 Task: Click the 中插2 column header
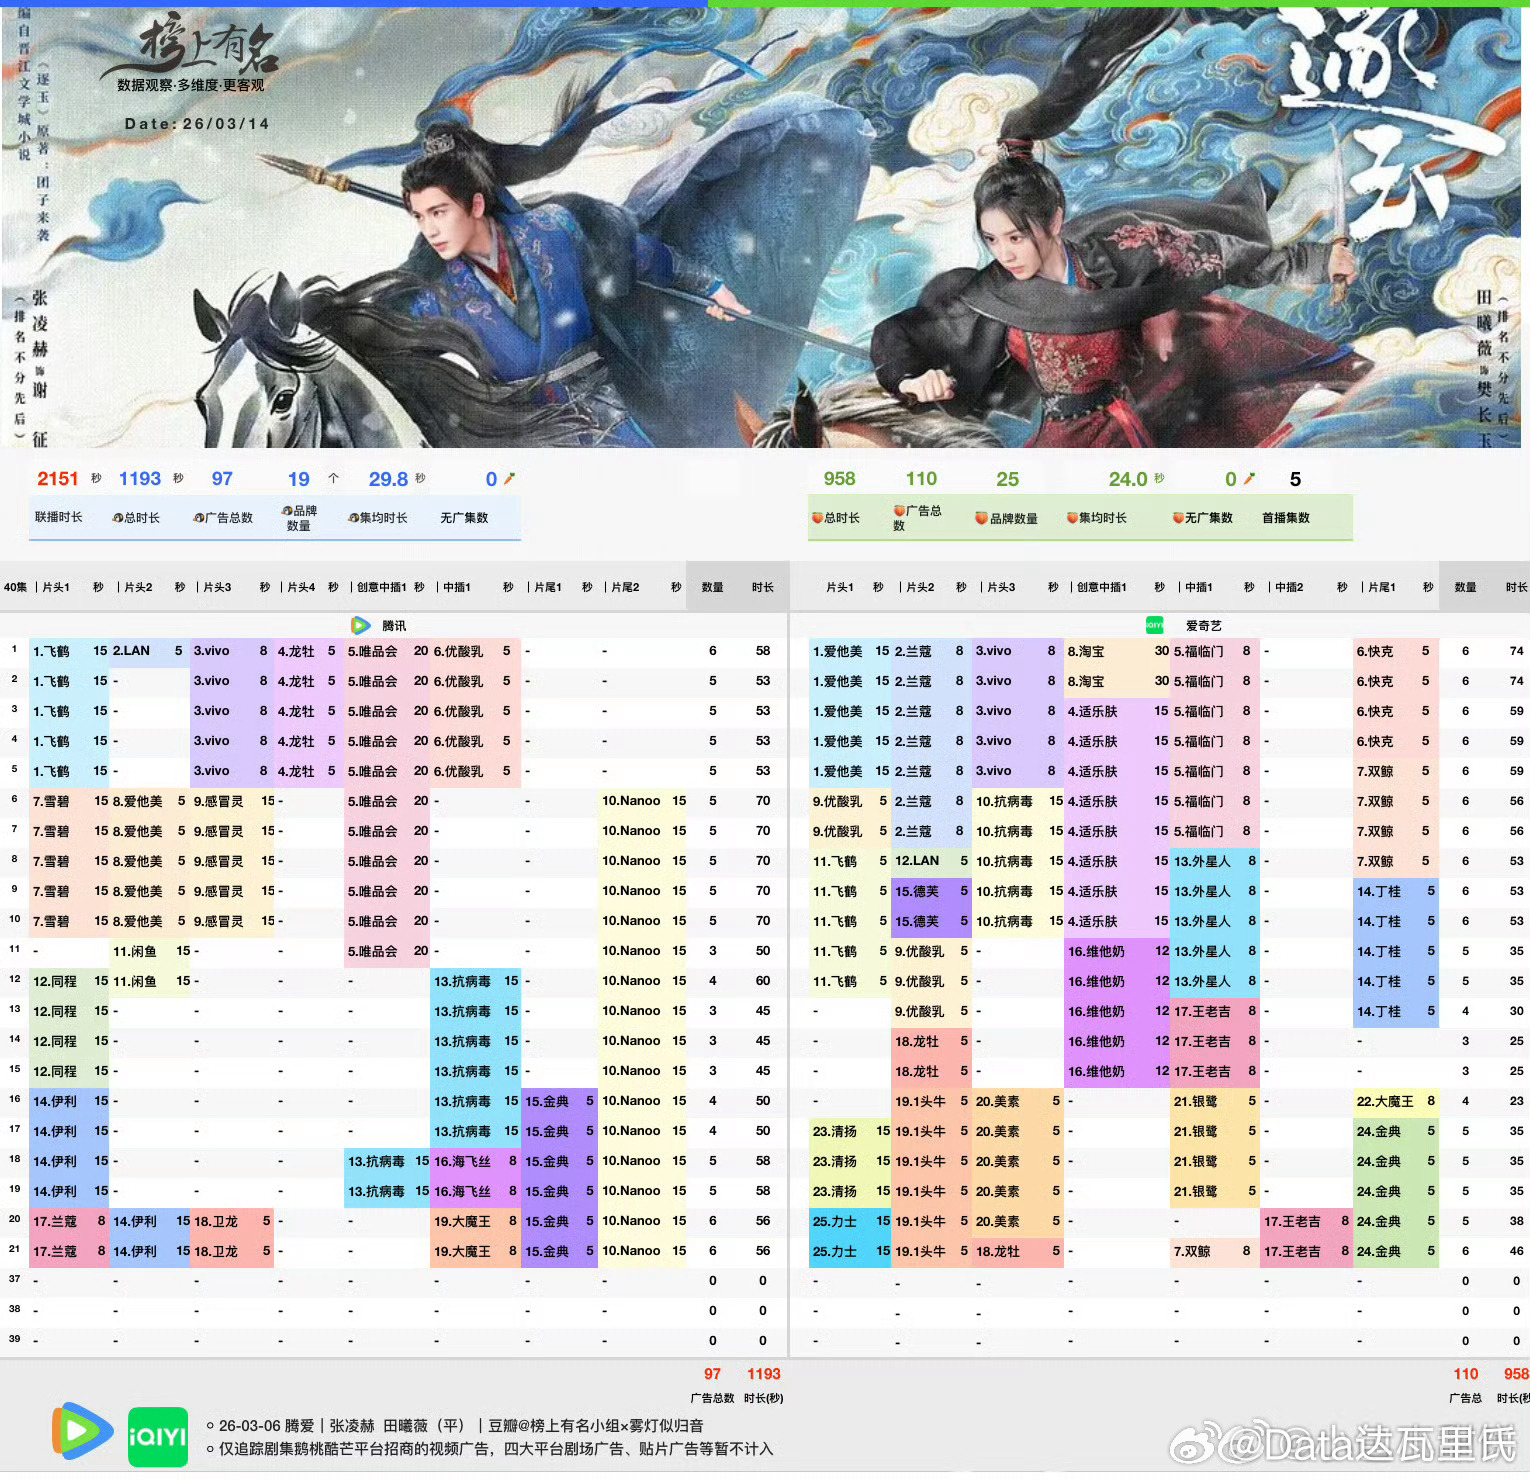coord(1289,587)
